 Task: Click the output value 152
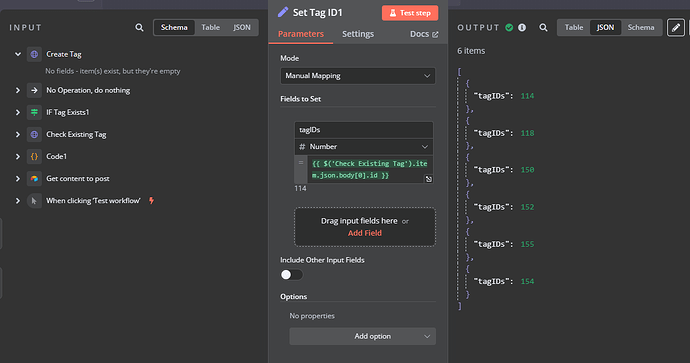click(527, 207)
